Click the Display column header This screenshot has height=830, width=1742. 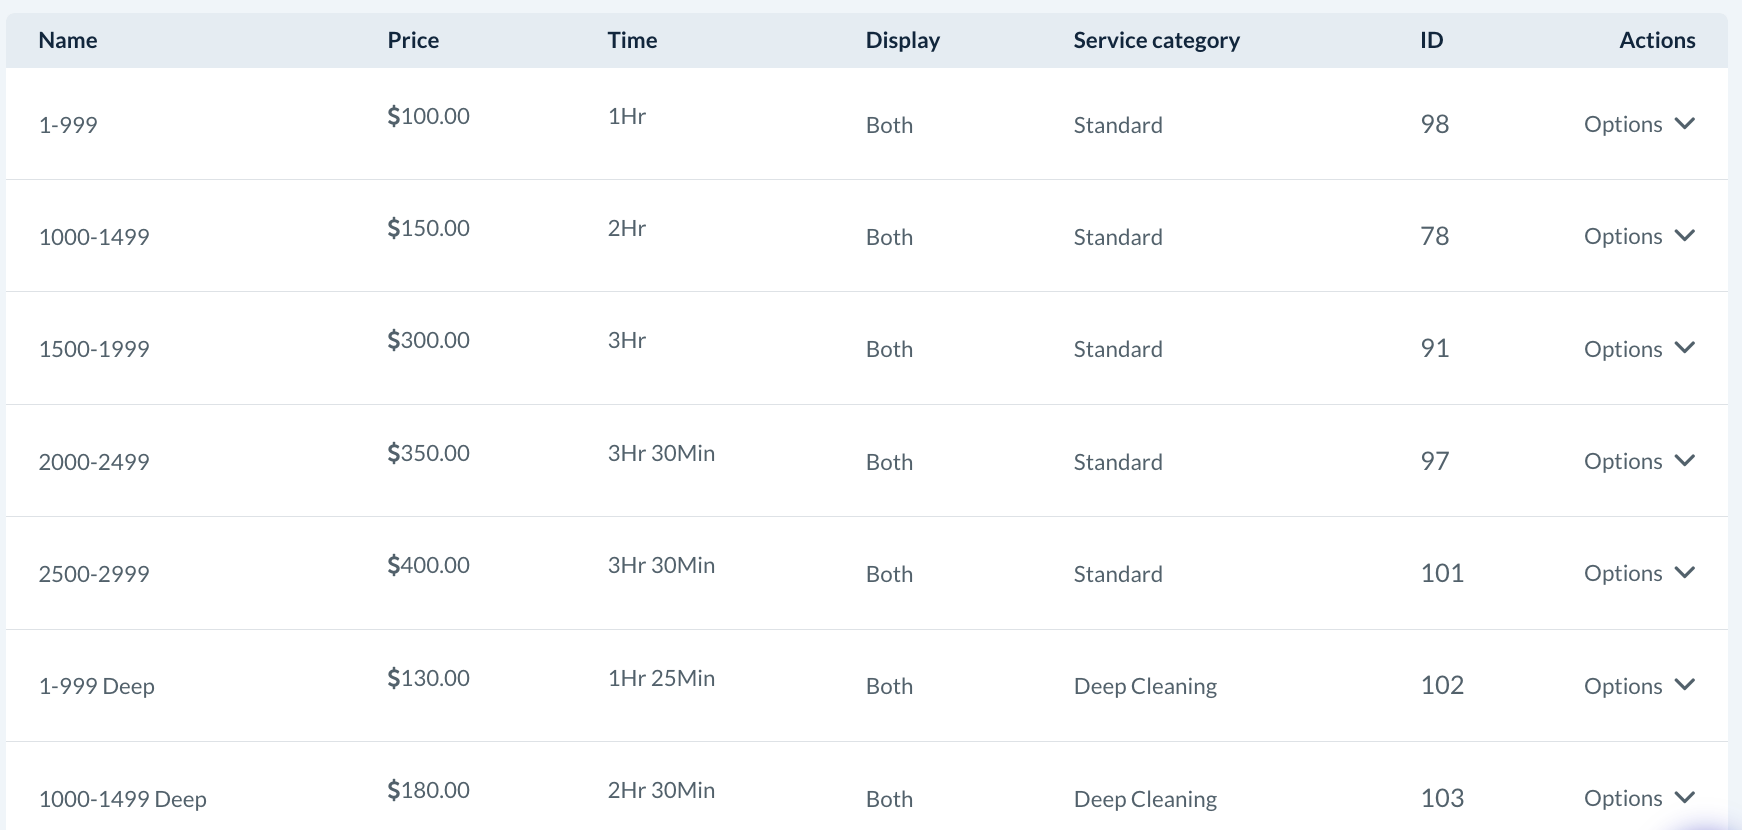click(x=902, y=40)
